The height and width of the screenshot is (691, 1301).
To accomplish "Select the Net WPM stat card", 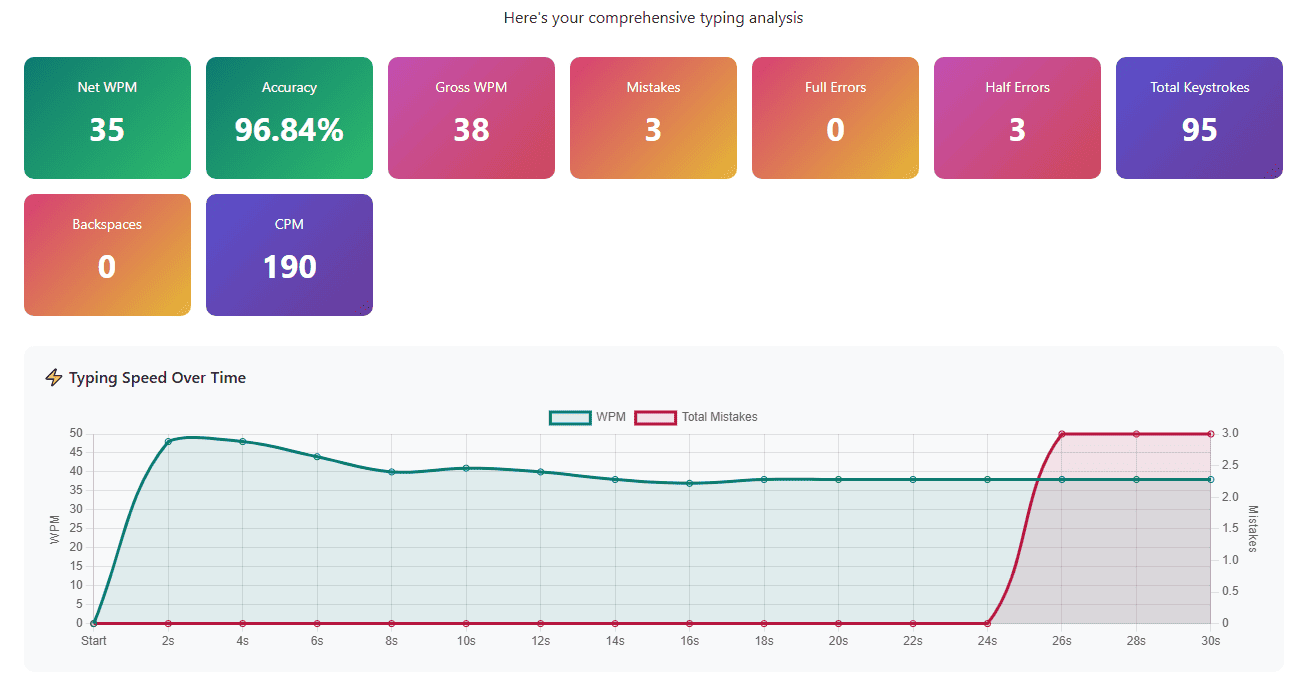I will 107,117.
